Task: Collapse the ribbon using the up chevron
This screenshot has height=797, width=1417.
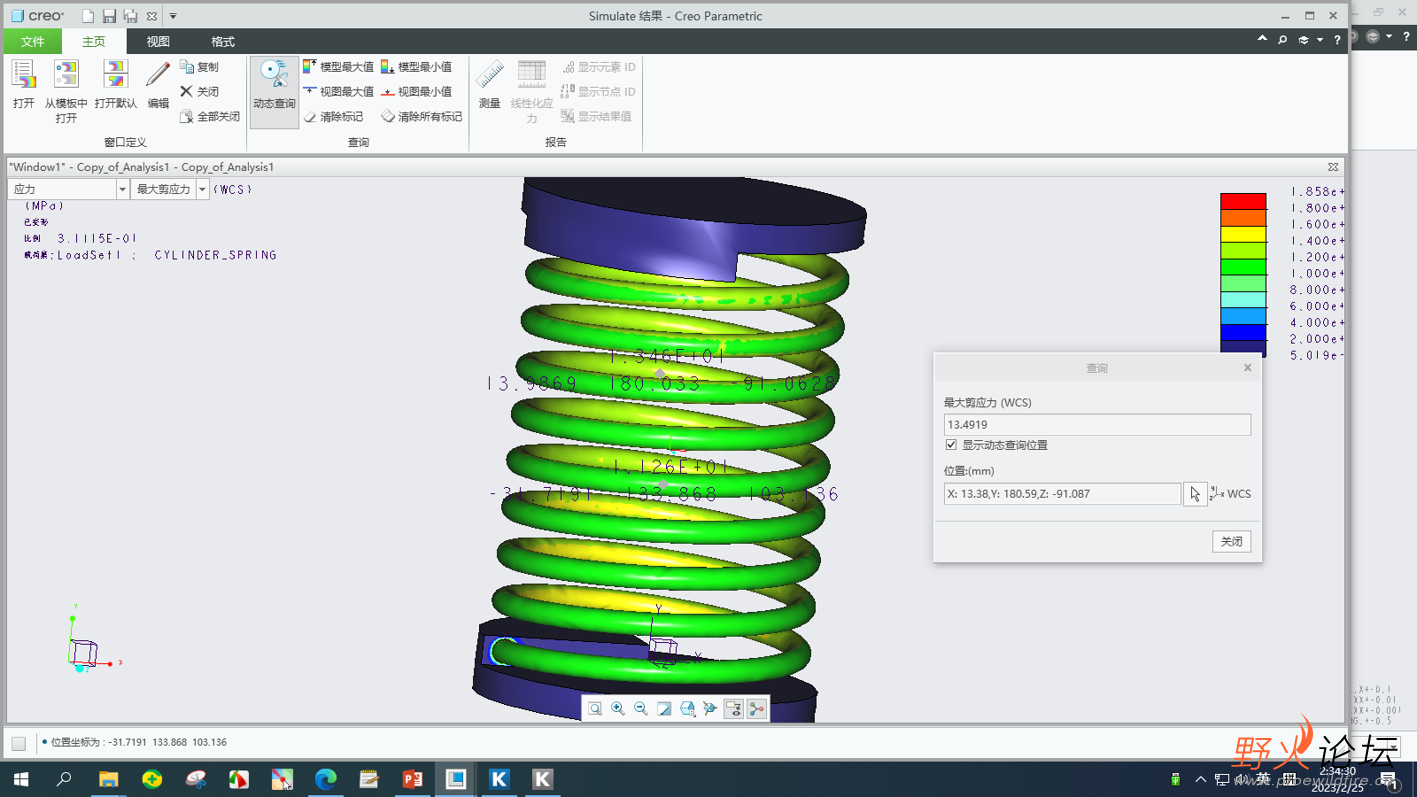Action: pyautogui.click(x=1262, y=39)
